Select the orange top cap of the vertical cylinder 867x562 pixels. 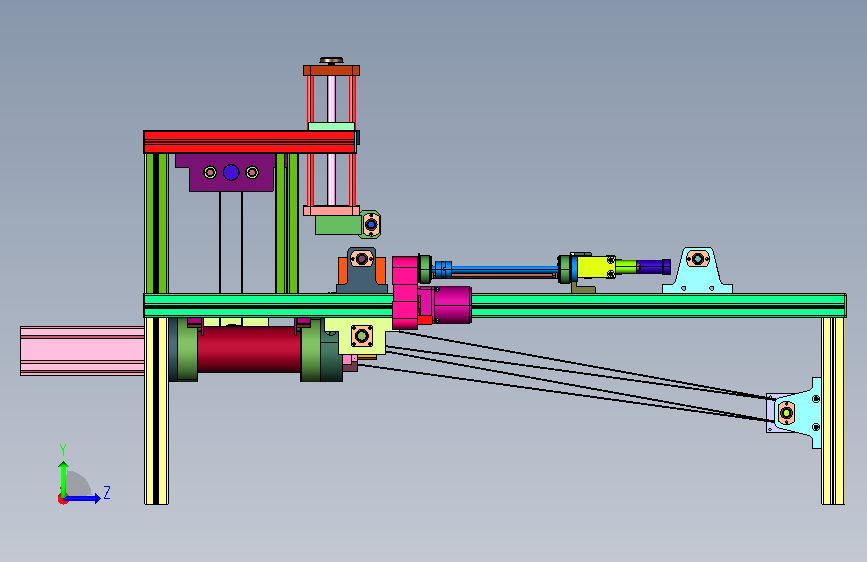coord(331,70)
